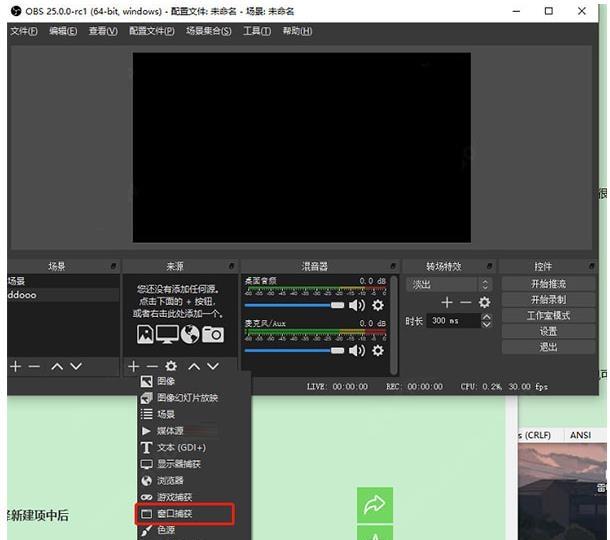Open 麦克风/Aux audio settings gear
Viewport: 610px width, 540px height.
click(378, 351)
